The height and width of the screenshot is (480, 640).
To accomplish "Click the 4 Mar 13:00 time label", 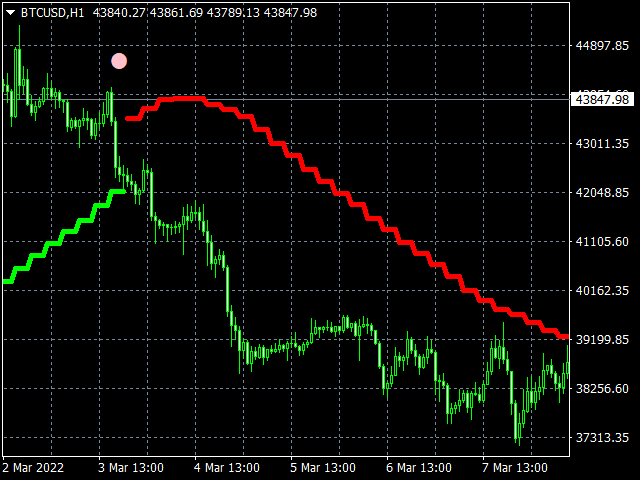I will point(227,467).
